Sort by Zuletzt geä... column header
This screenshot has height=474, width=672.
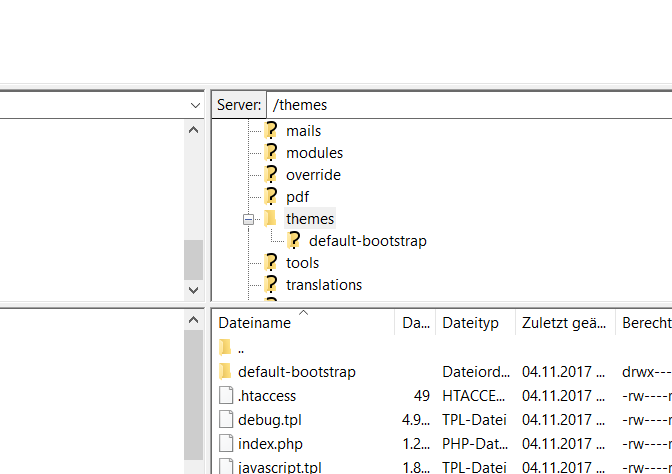click(565, 323)
